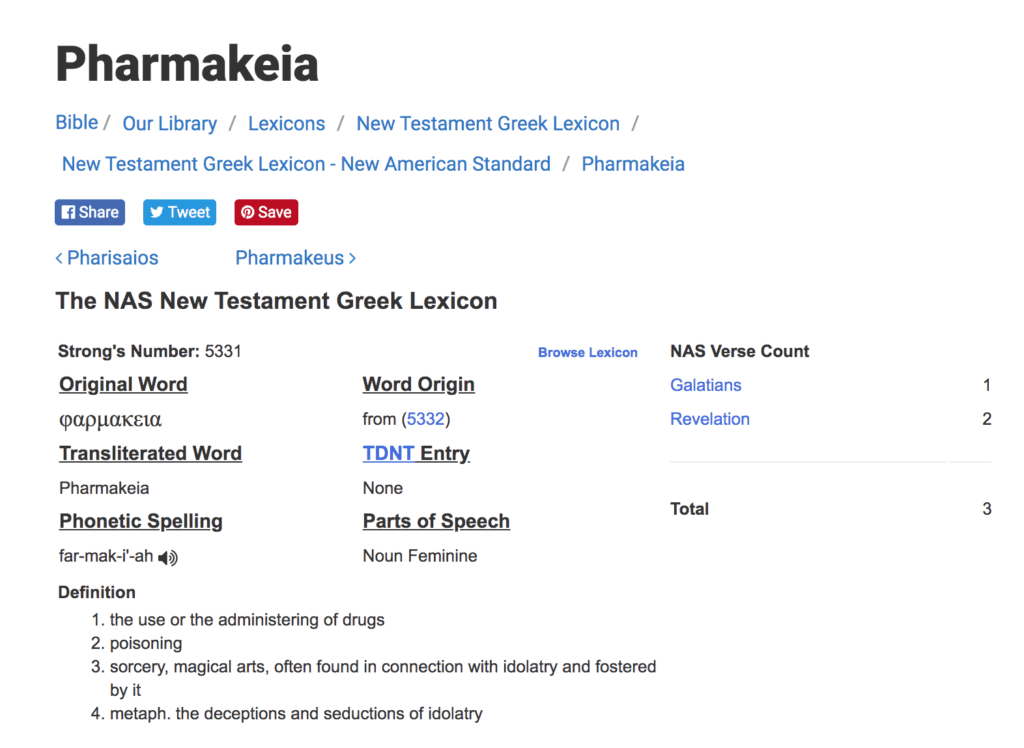The width and height of the screenshot is (1024, 748).
Task: Open Our Library breadcrumb
Action: coord(169,124)
